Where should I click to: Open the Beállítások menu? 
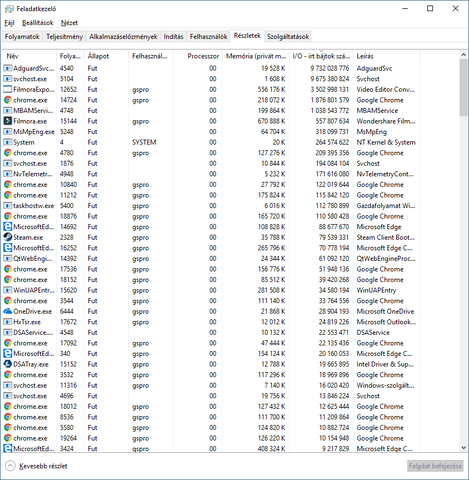[38, 23]
